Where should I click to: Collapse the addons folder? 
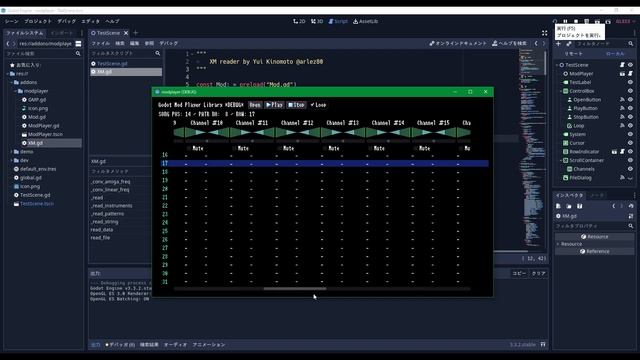(x=12, y=82)
